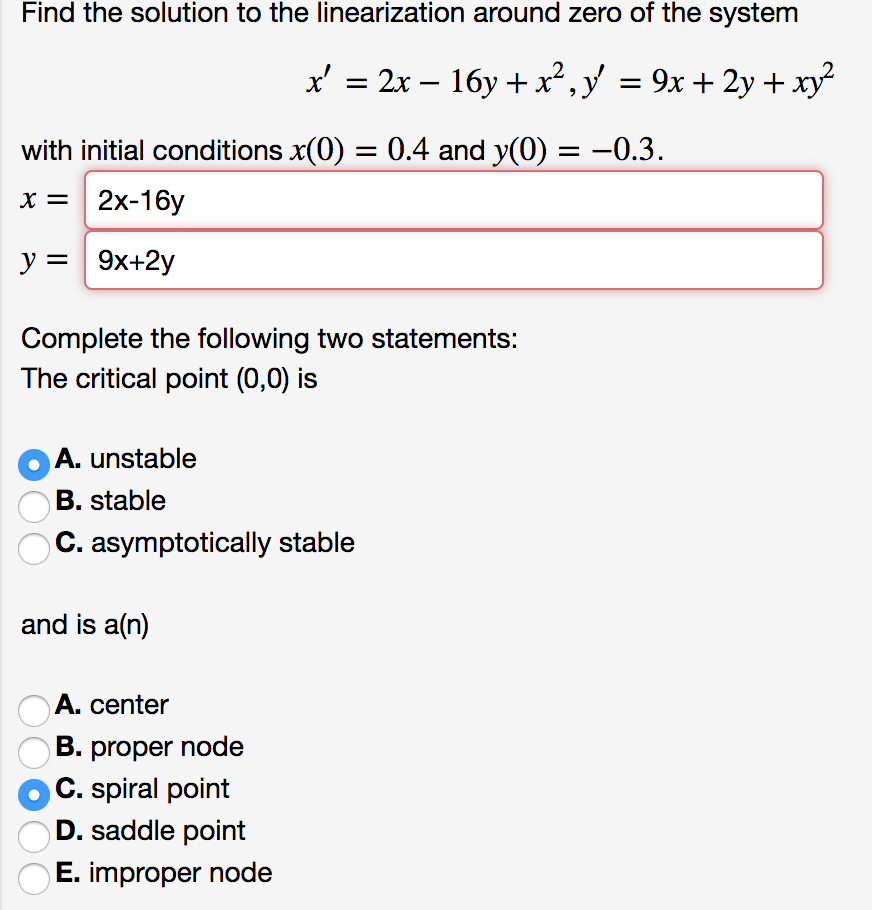The height and width of the screenshot is (910, 872).
Task: Select radio option B stable
Action: pyautogui.click(x=33, y=506)
